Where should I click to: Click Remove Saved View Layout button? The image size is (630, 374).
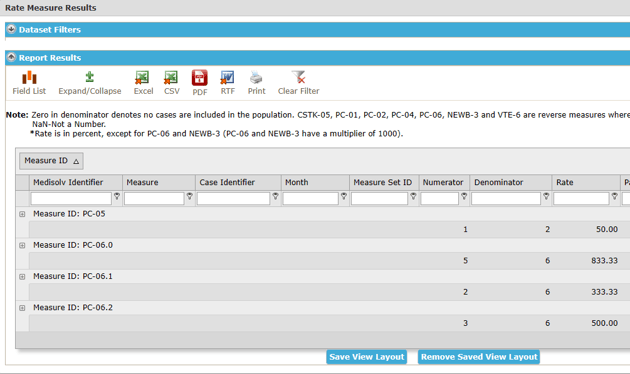tap(479, 357)
